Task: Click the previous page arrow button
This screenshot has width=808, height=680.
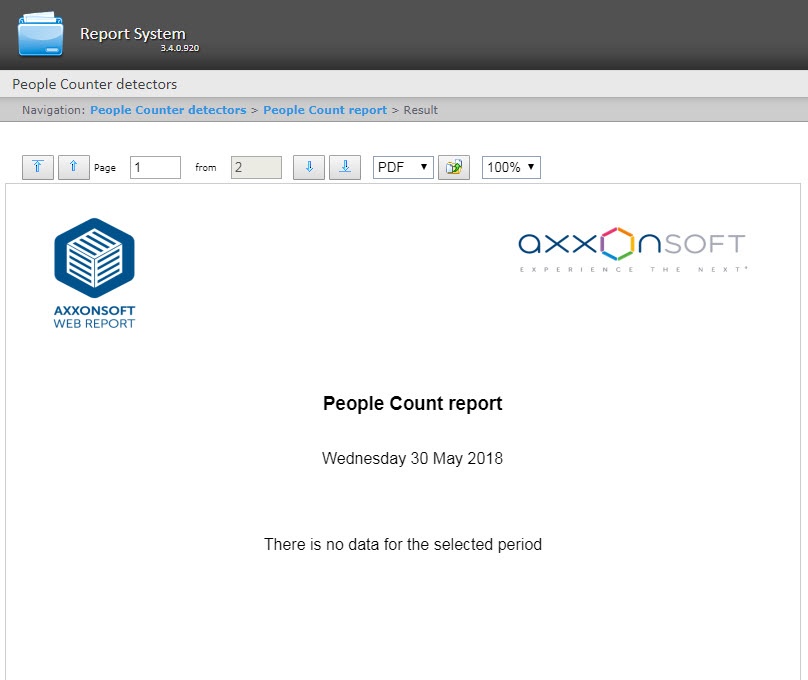Action: 73,167
